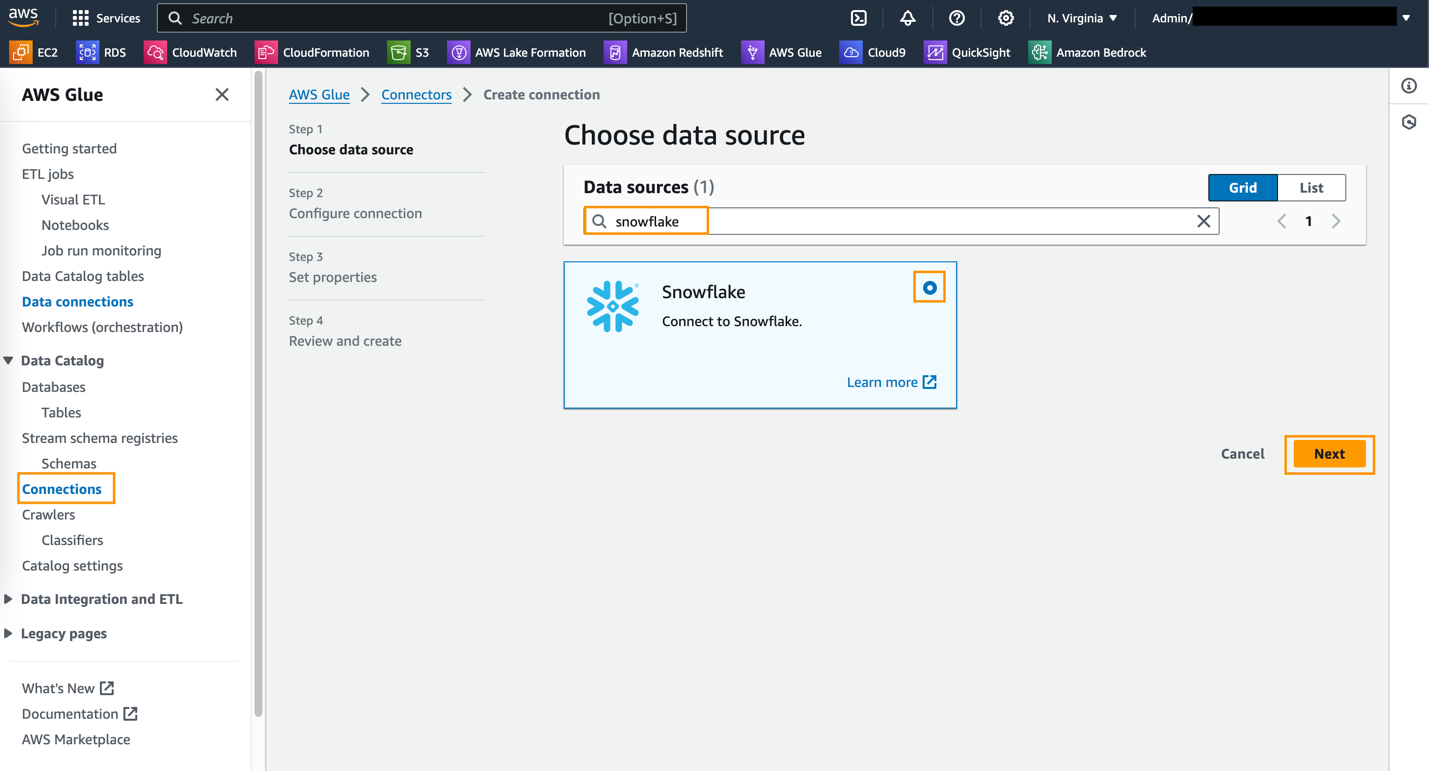Open the notifications bell
Viewport: 1429px width, 771px height.
coord(907,18)
